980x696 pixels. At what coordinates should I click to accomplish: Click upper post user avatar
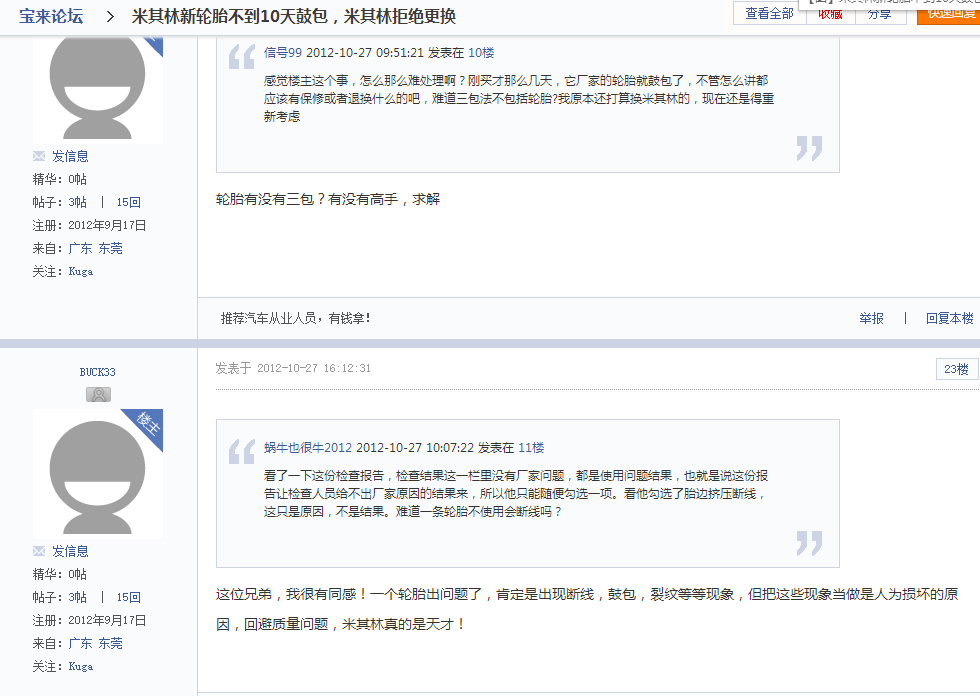(x=98, y=89)
